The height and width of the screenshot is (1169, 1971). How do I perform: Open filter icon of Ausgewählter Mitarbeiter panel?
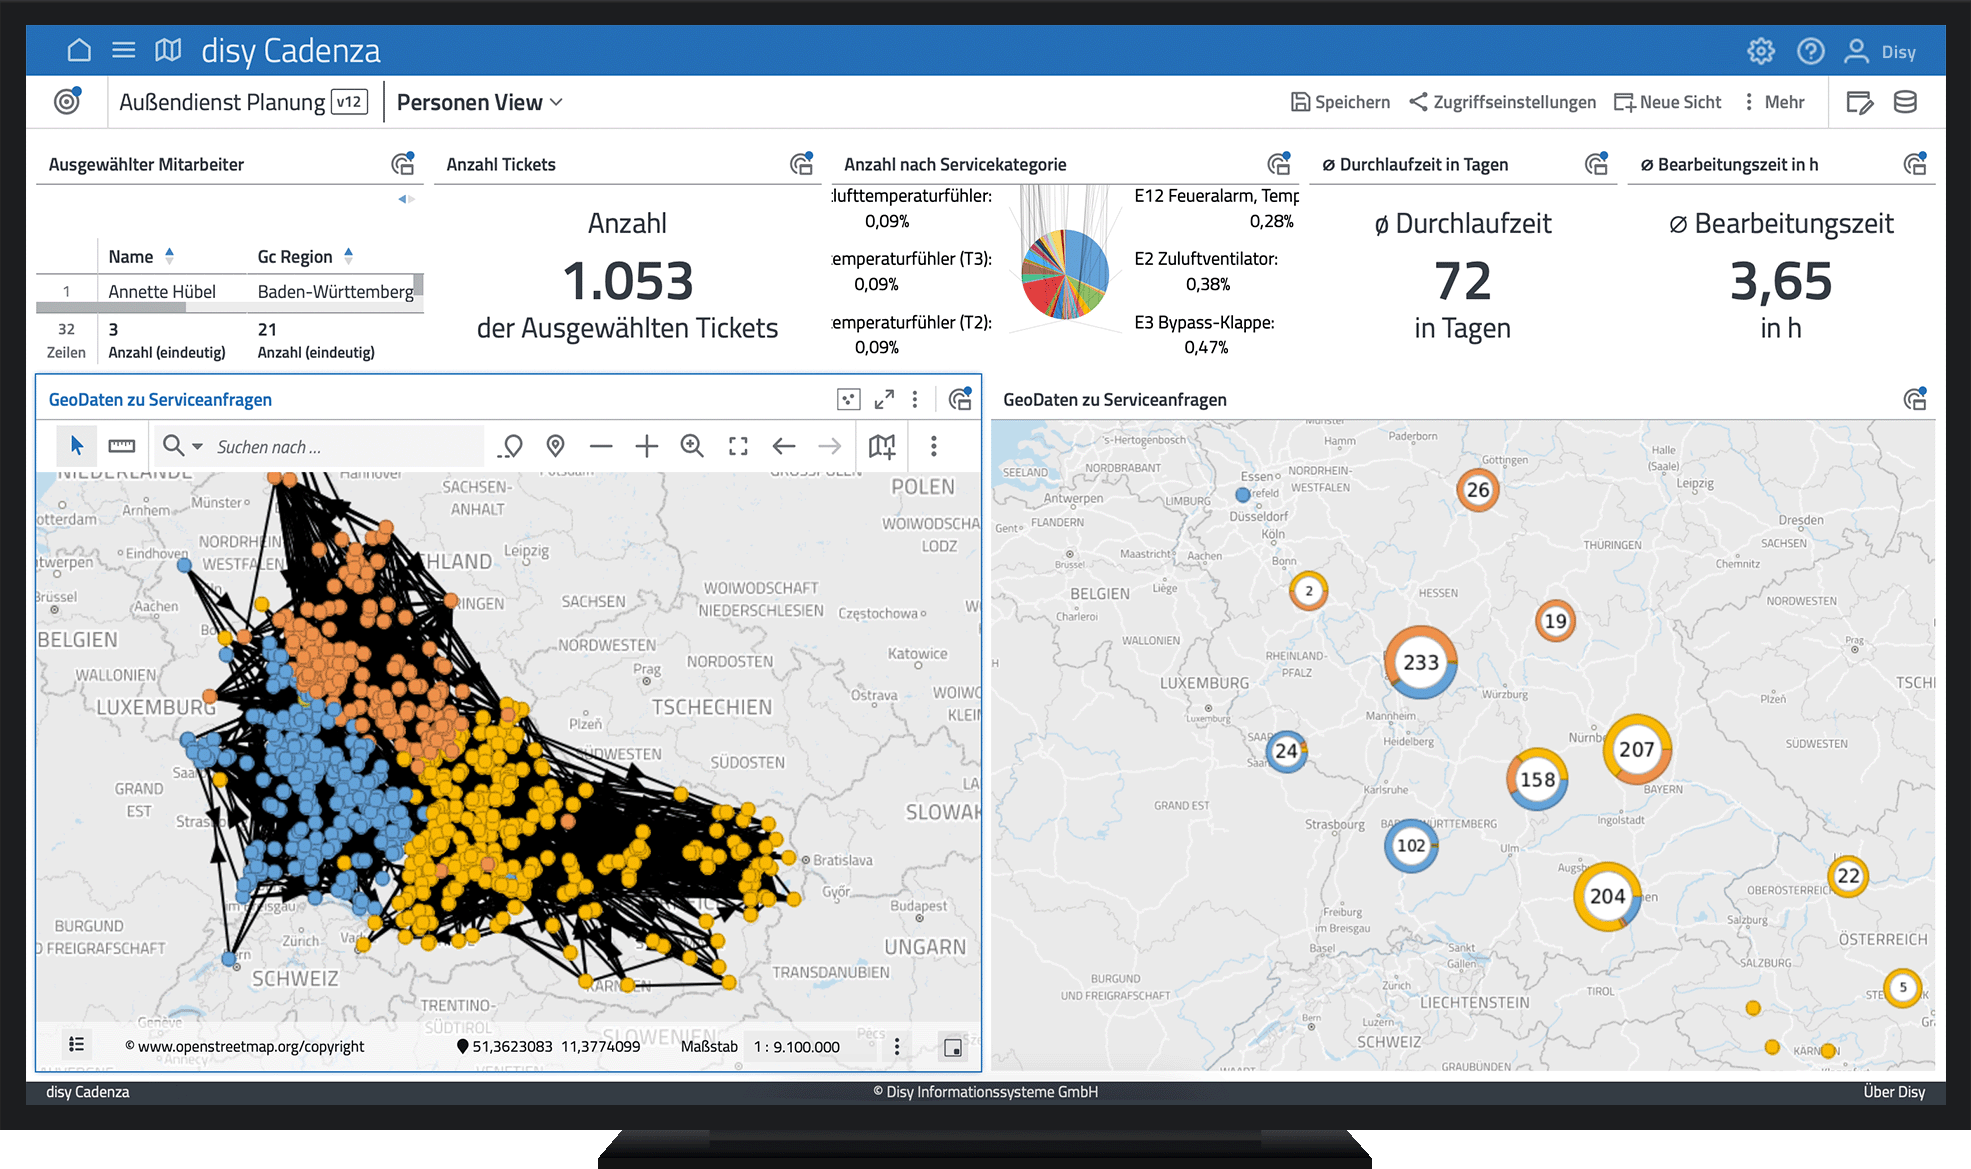click(x=403, y=164)
